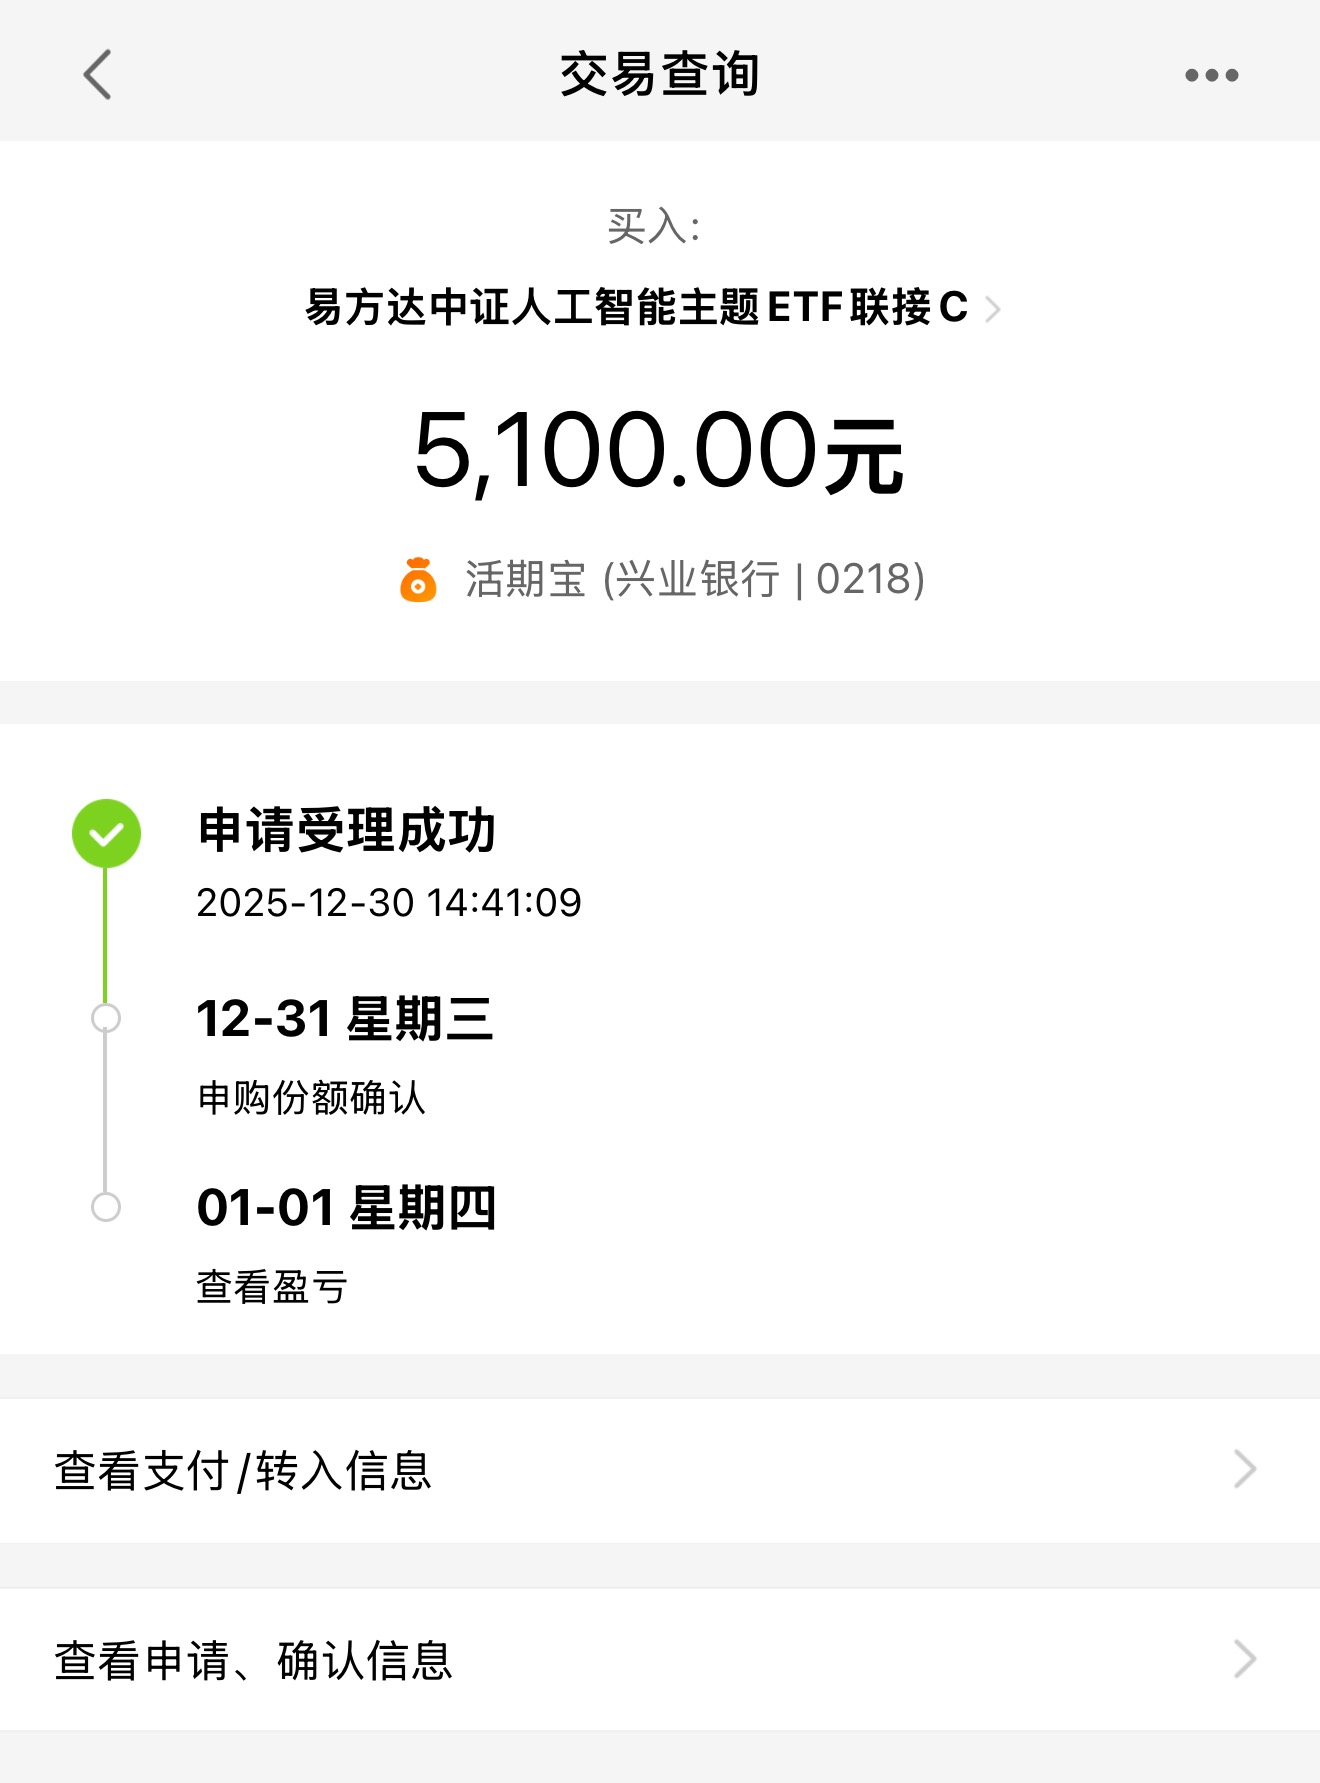The height and width of the screenshot is (1783, 1320).
Task: Open 易方达中证人工智能主题ETF联接C fund details
Action: (636, 307)
